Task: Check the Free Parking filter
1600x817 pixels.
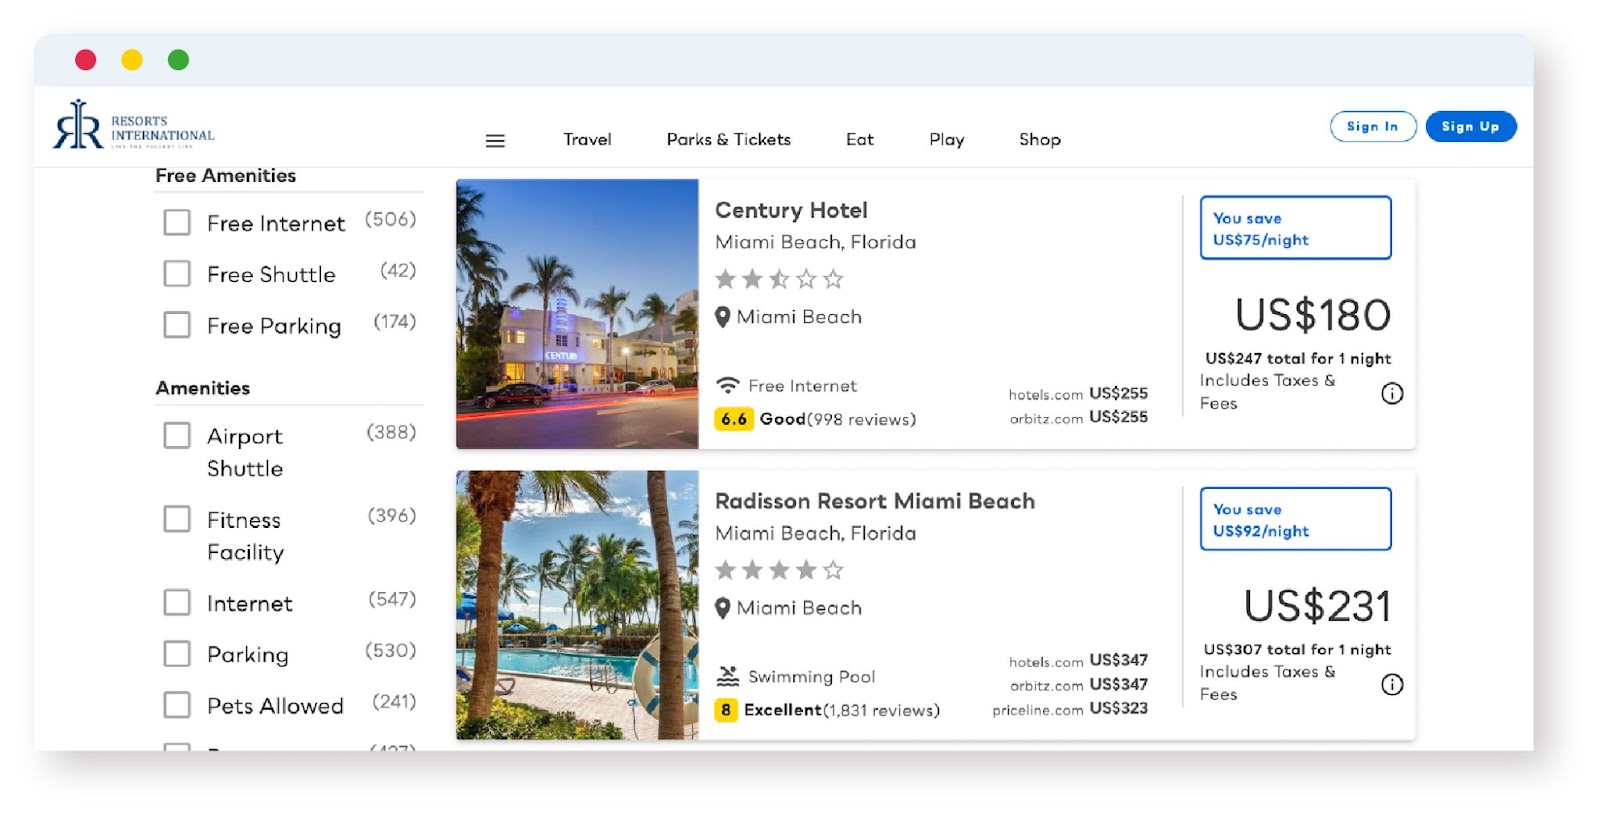Action: pyautogui.click(x=177, y=324)
